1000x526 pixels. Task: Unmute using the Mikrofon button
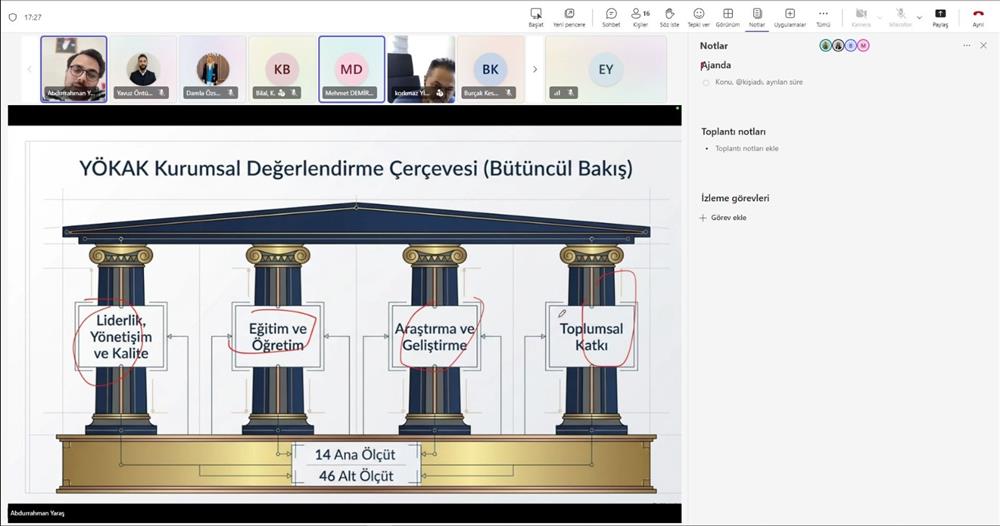(901, 16)
